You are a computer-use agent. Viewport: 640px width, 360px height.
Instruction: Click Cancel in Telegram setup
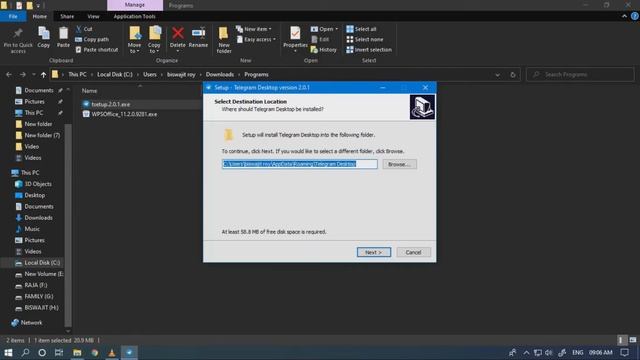click(x=413, y=252)
